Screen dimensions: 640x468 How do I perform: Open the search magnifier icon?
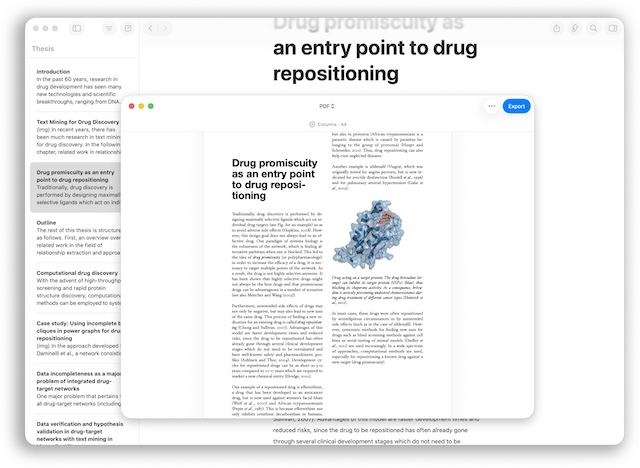click(x=593, y=28)
